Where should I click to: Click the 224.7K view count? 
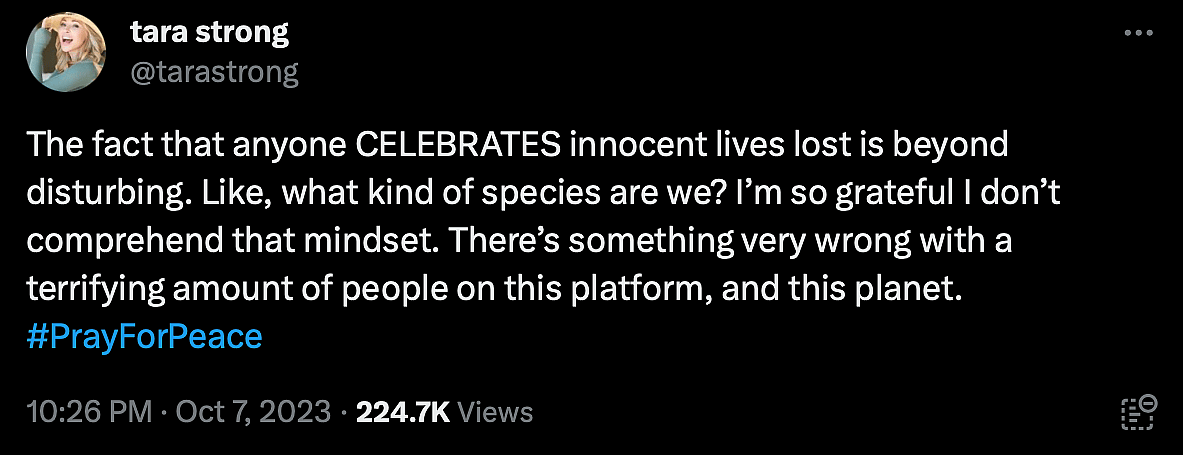(x=403, y=412)
